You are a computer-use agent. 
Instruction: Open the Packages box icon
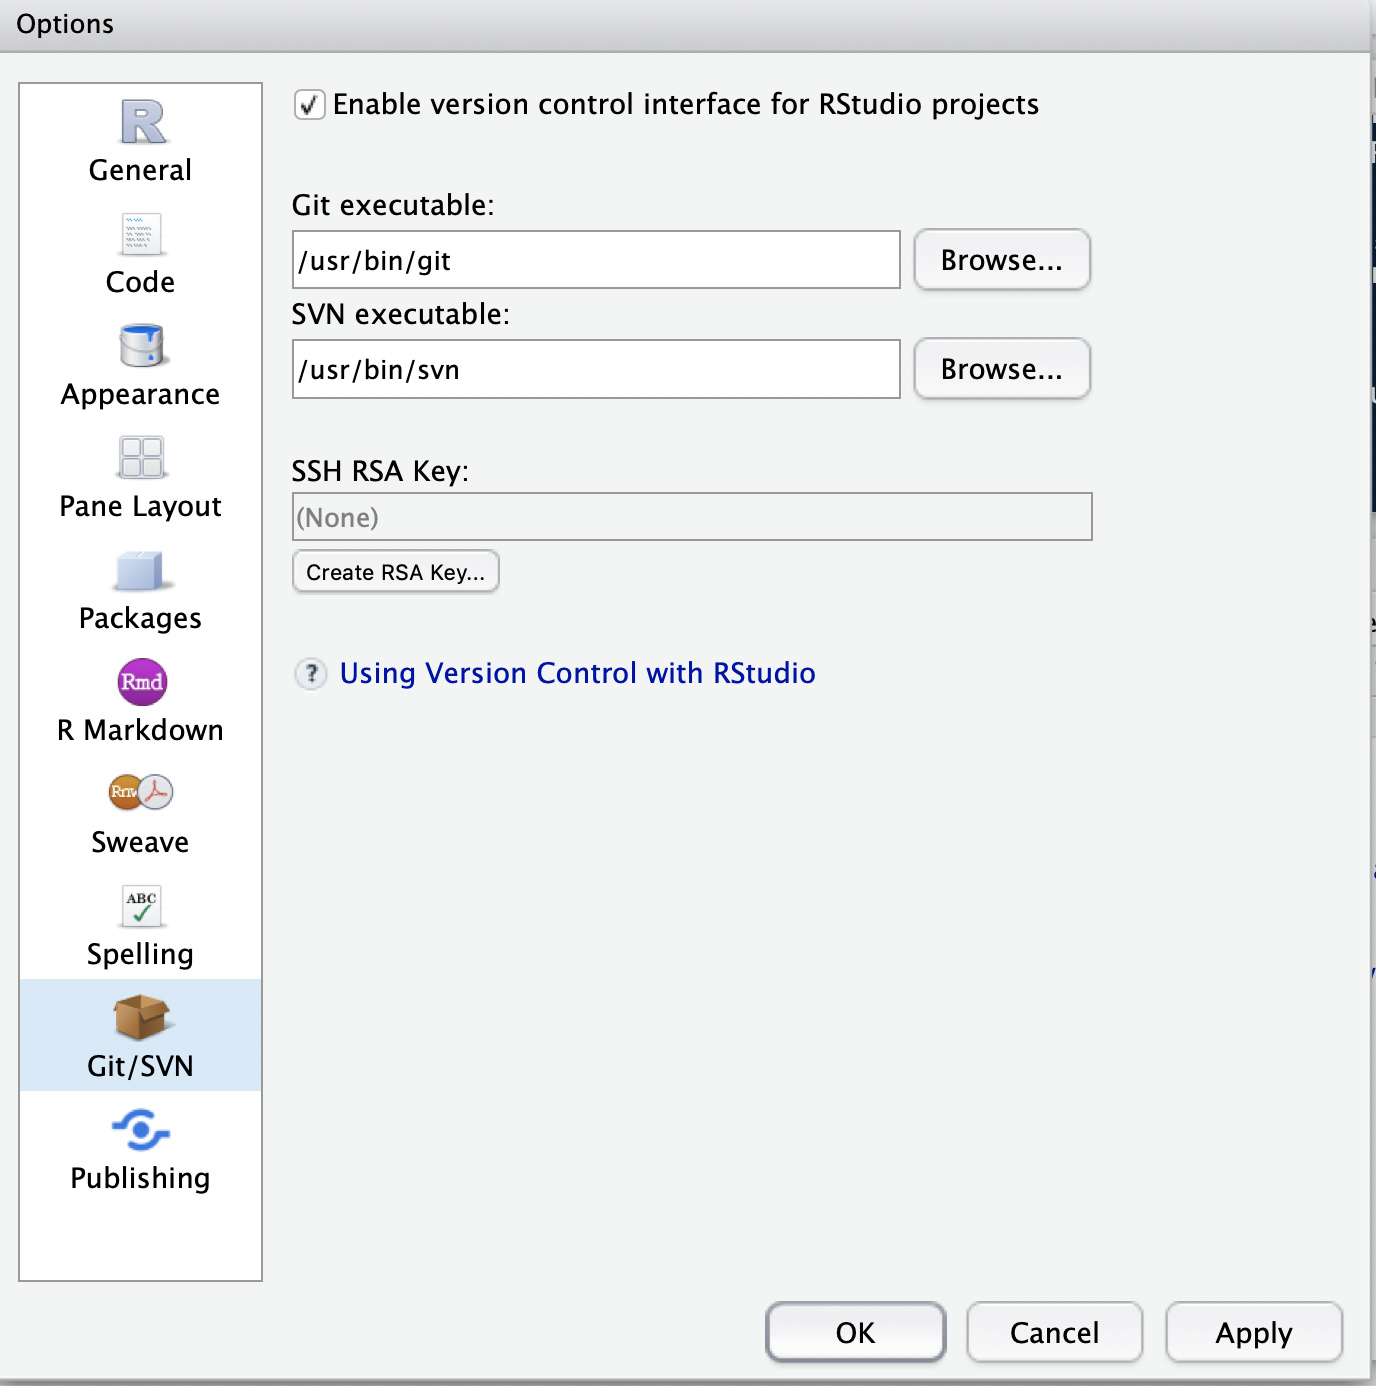141,571
